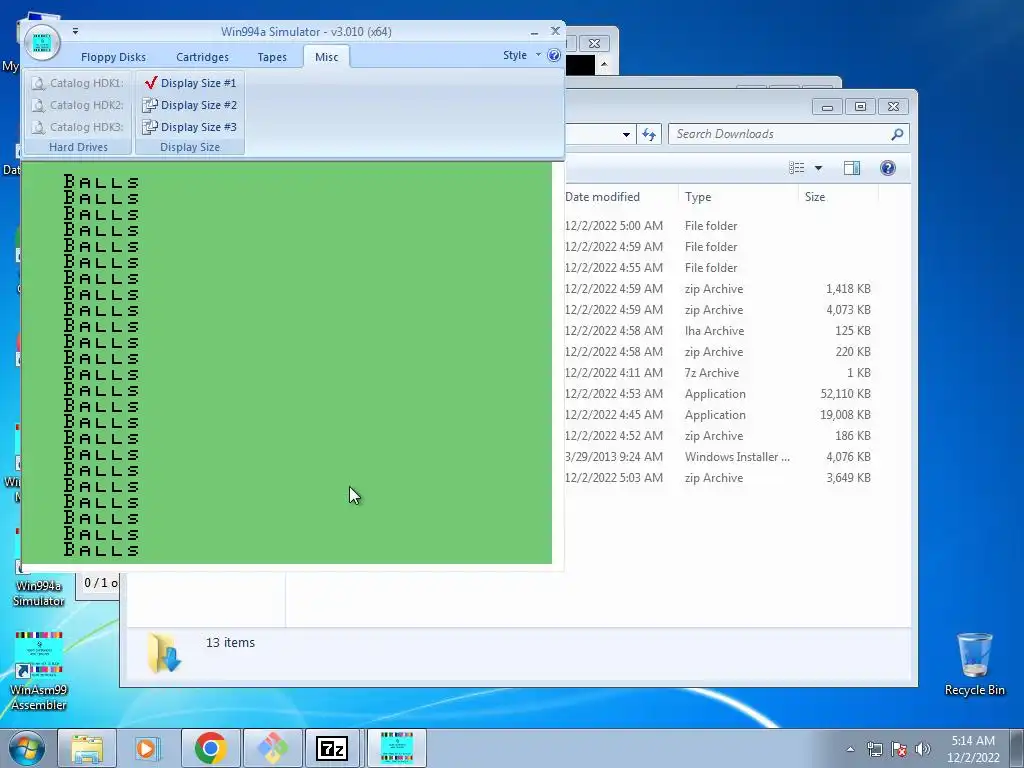The width and height of the screenshot is (1024, 768).
Task: Open Win994a help icon
Action: (x=554, y=56)
